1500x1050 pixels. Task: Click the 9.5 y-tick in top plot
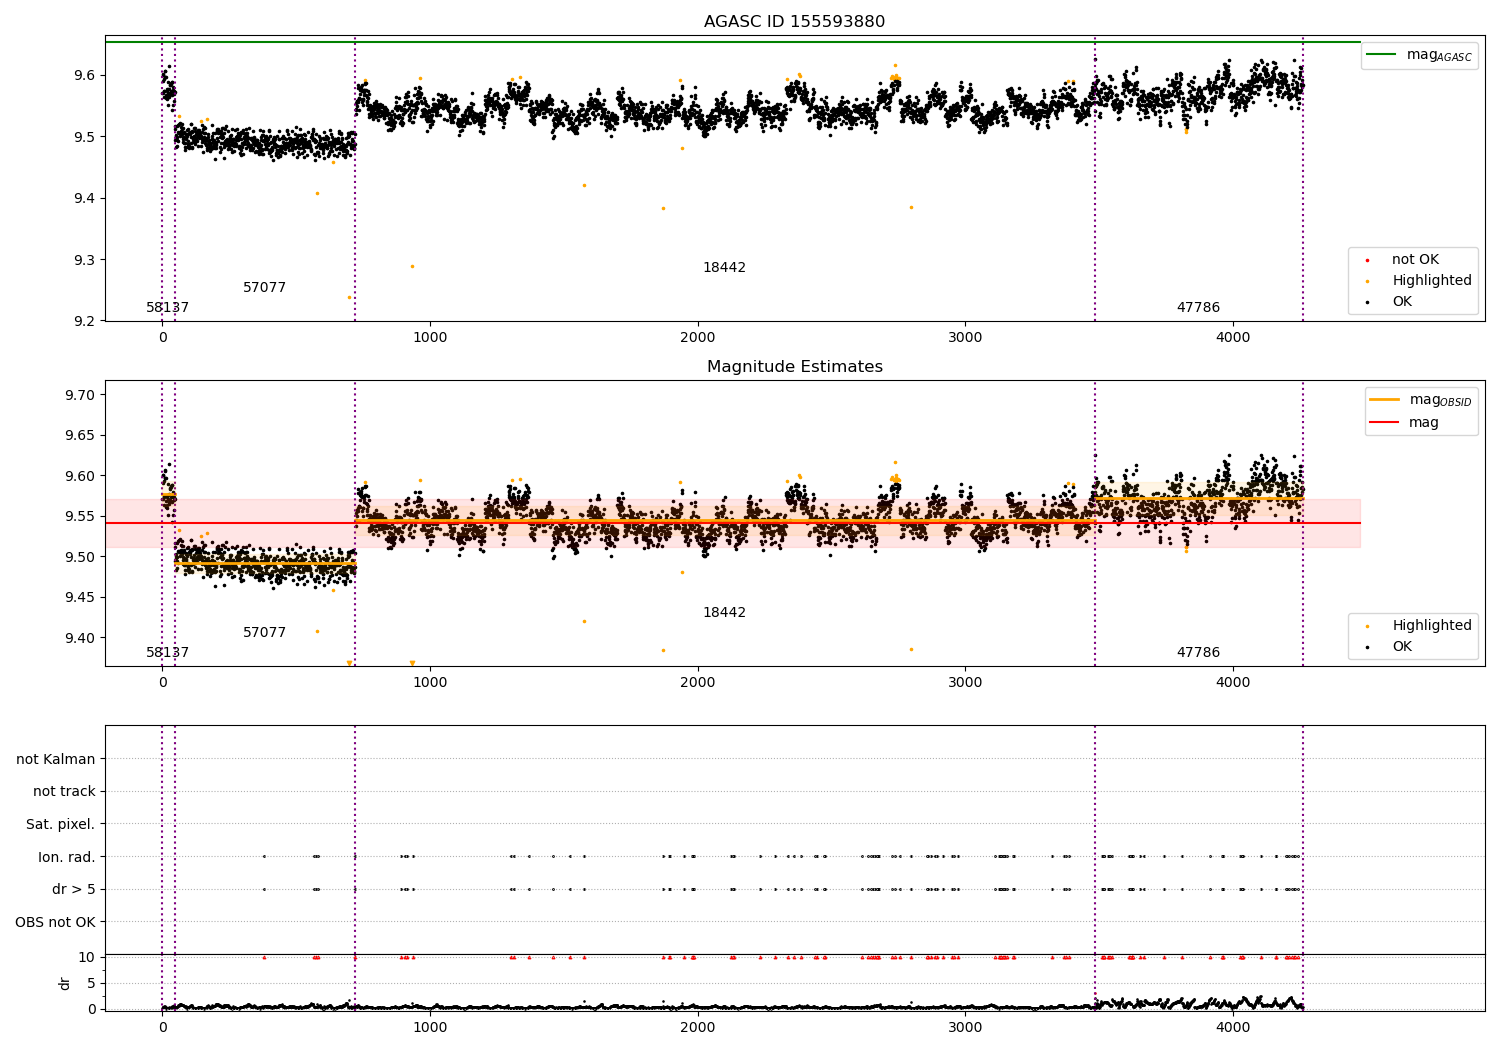tap(85, 137)
